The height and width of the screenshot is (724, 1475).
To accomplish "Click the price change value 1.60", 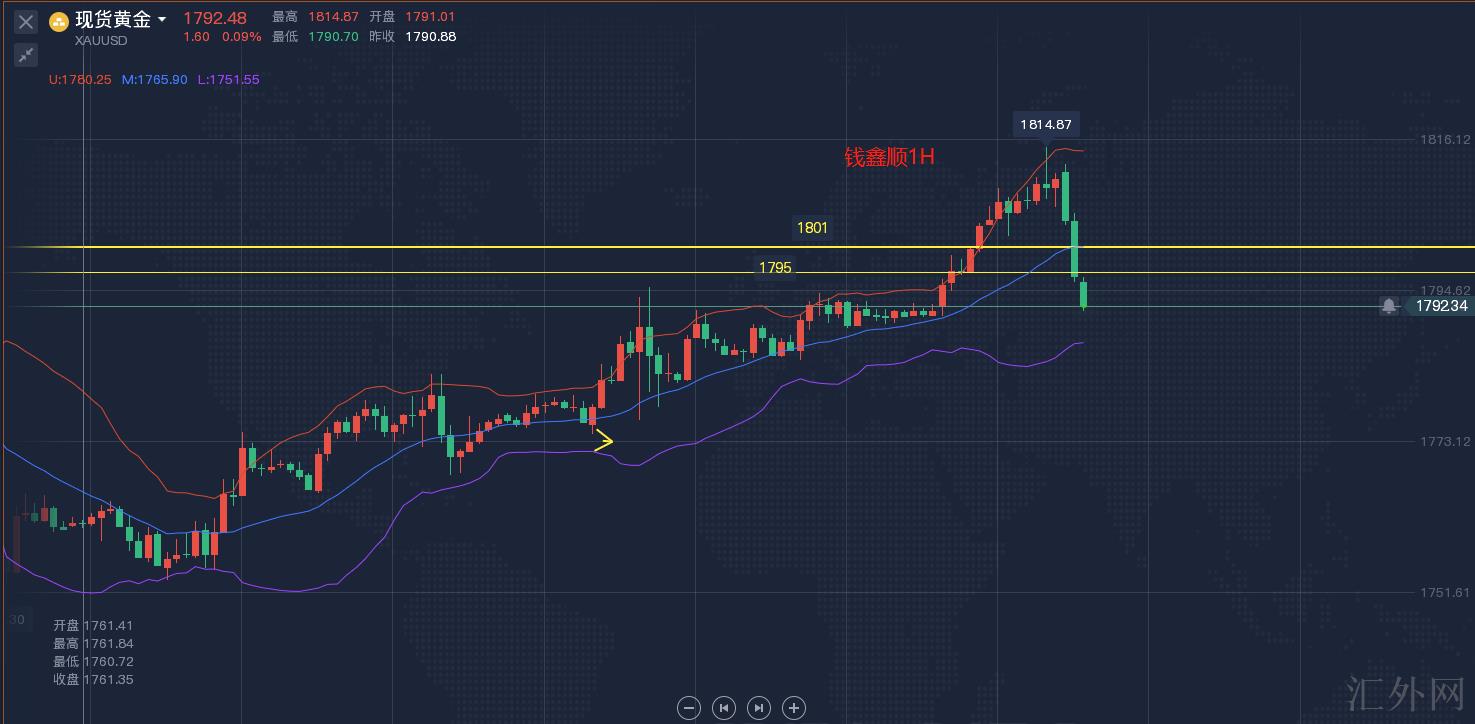I will (196, 37).
